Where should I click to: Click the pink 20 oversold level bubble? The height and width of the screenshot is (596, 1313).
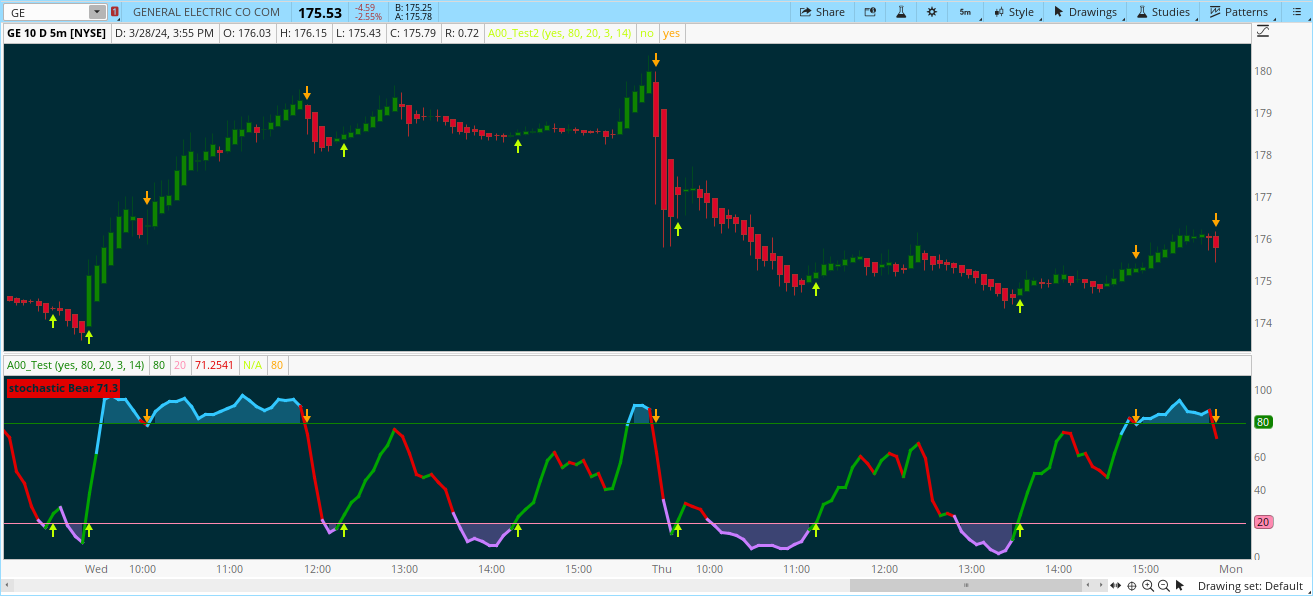[x=1263, y=522]
